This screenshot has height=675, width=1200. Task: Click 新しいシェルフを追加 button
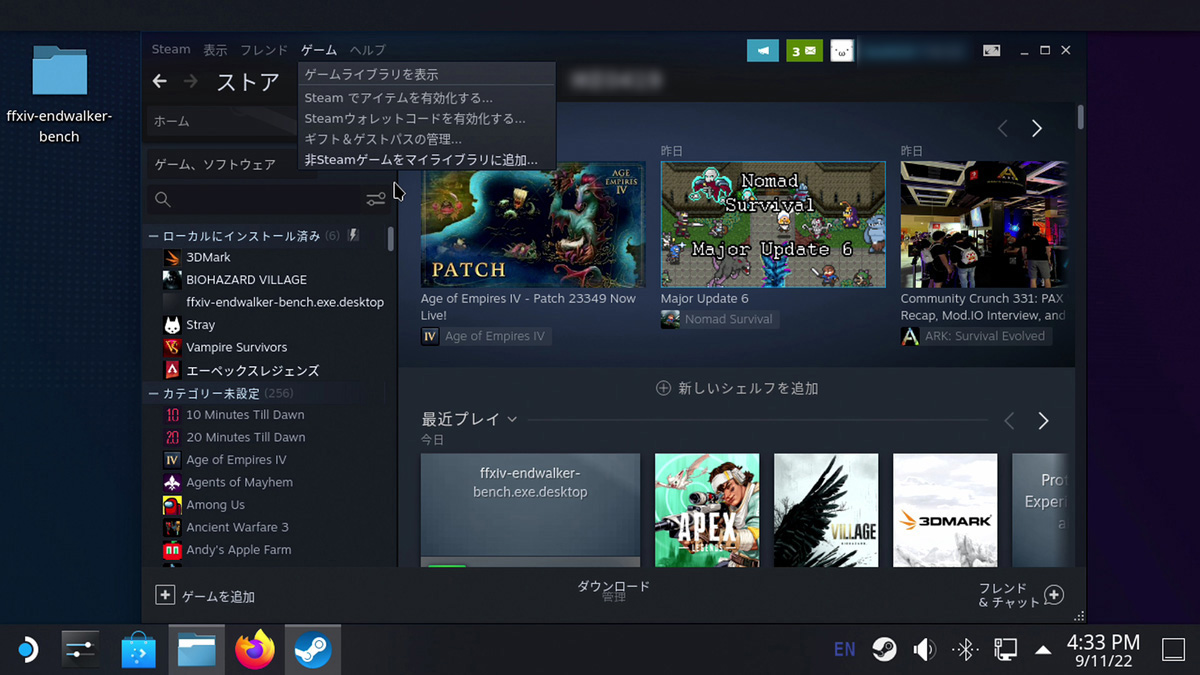tap(737, 388)
